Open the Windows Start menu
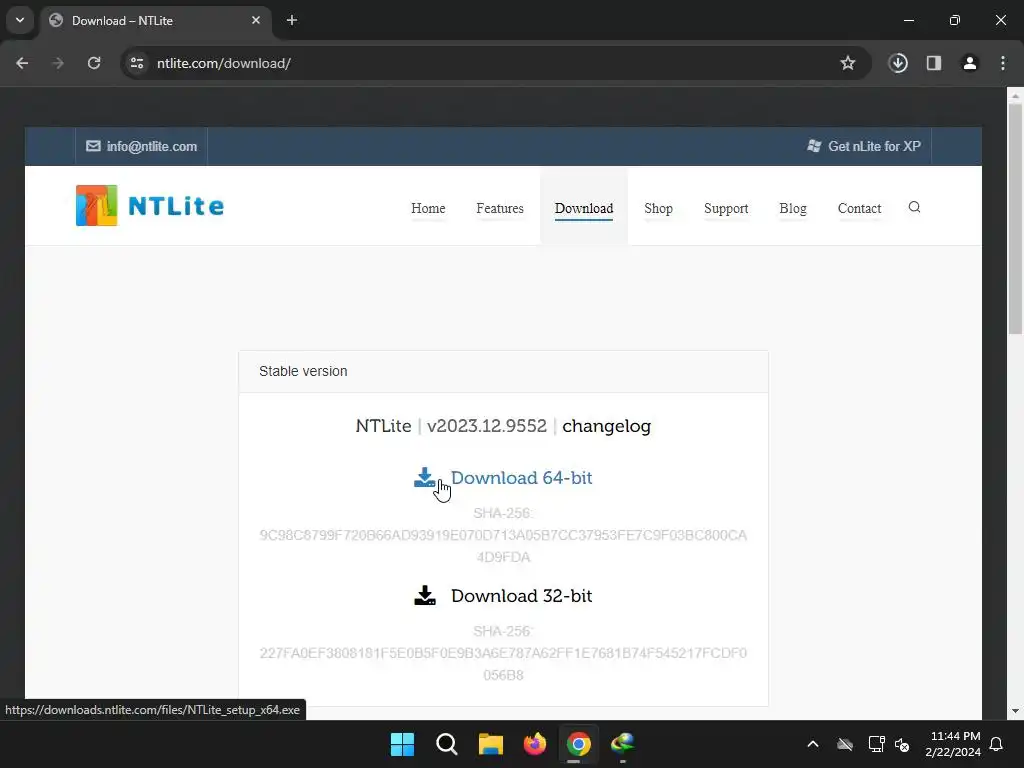This screenshot has width=1024, height=768. point(402,744)
